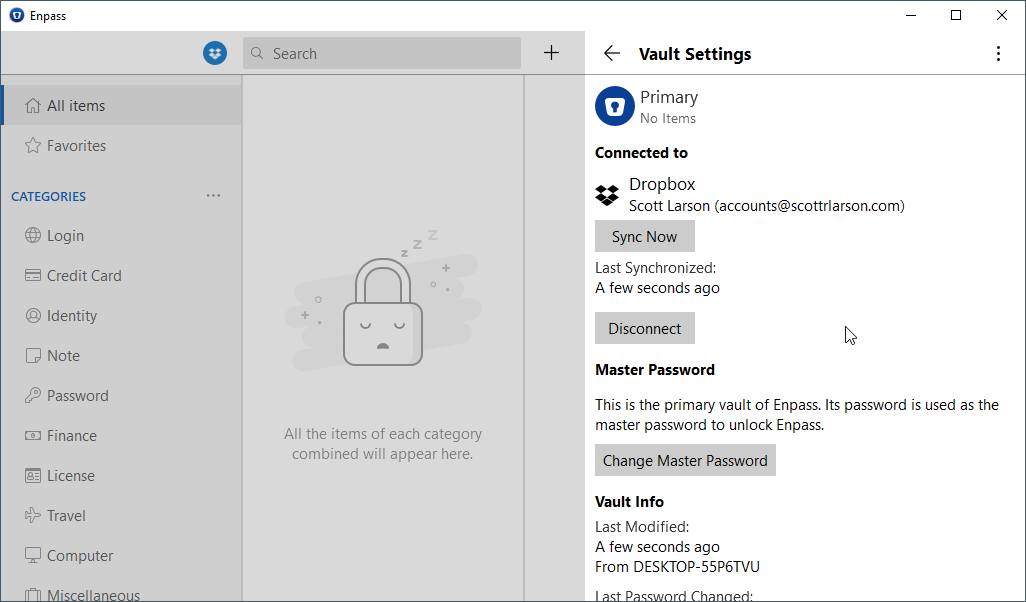Select the Login category
The image size is (1026, 602).
(x=65, y=236)
